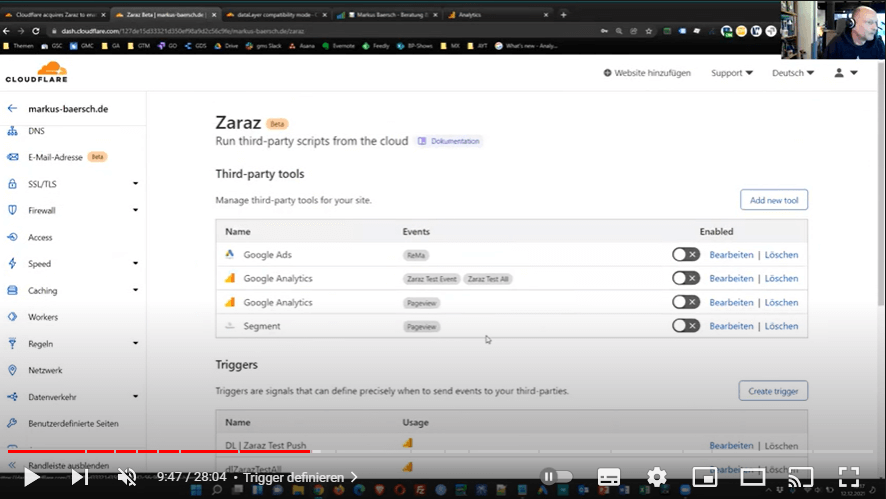This screenshot has height=499, width=886.
Task: Open the Workers sidebar icon
Action: (x=12, y=317)
